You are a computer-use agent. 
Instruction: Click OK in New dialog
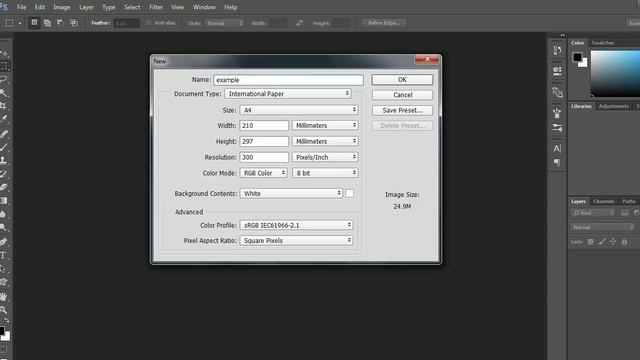[x=402, y=80]
